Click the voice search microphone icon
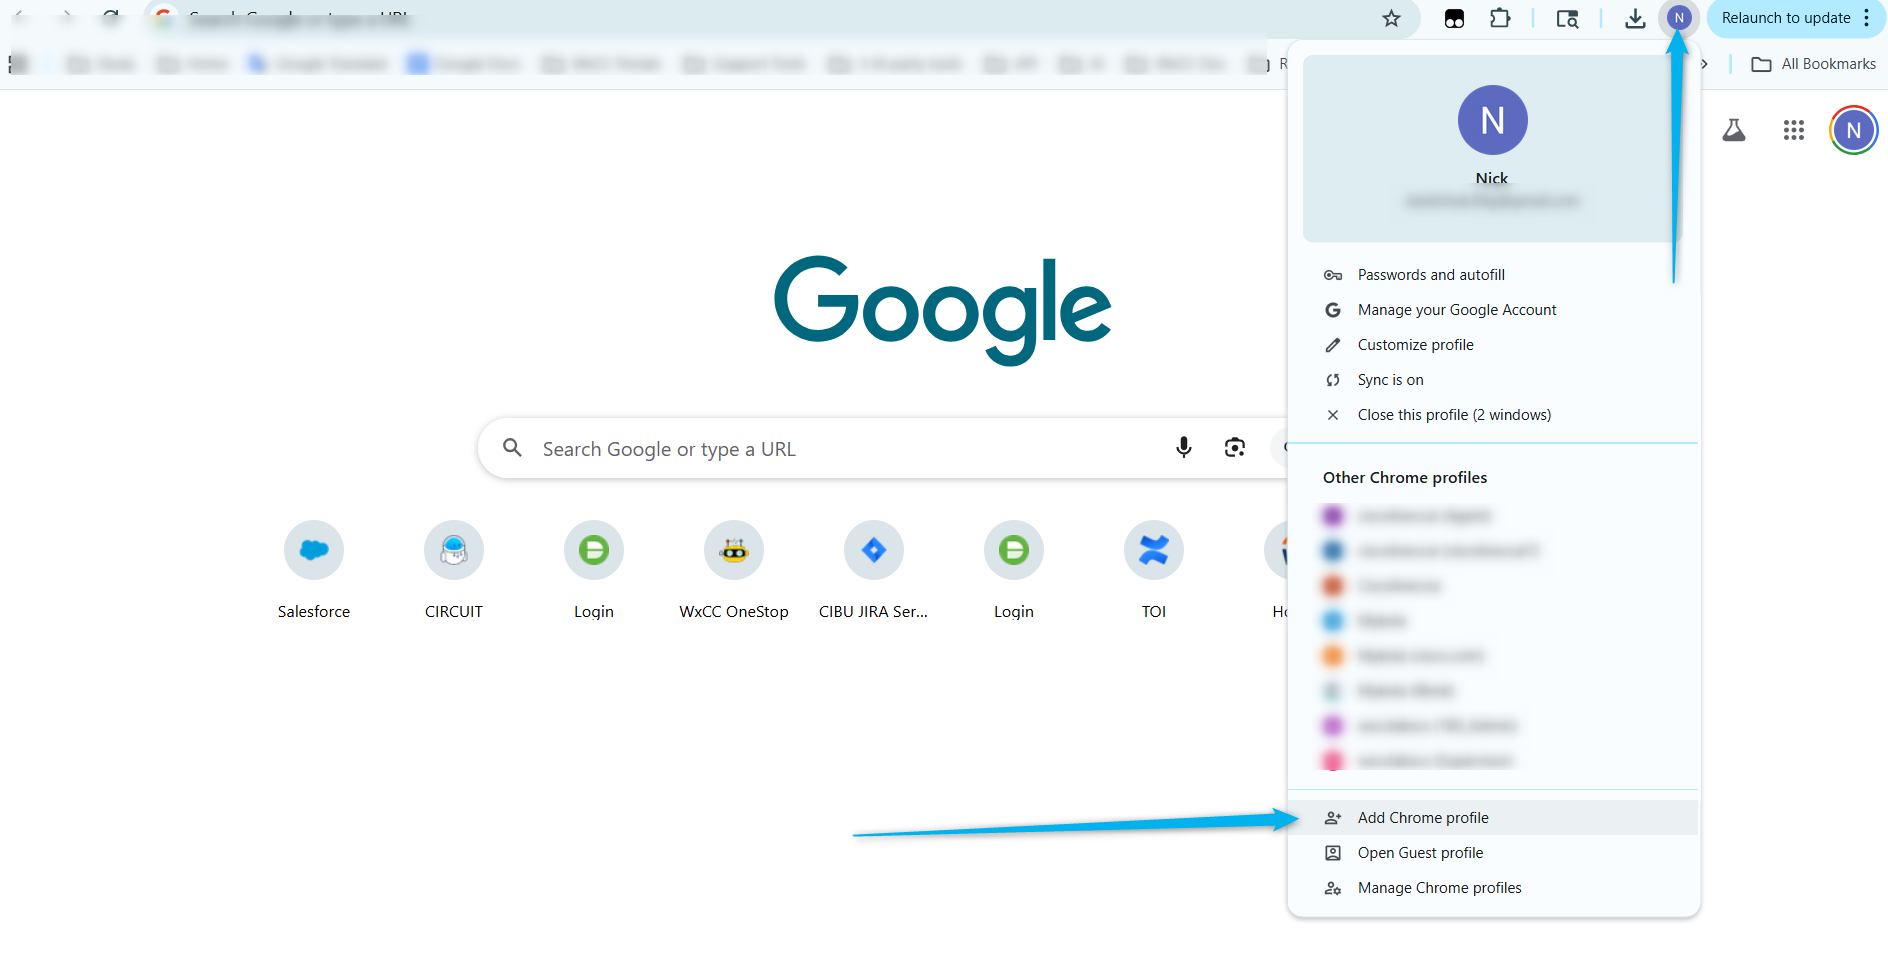The image size is (1888, 972). [1183, 448]
